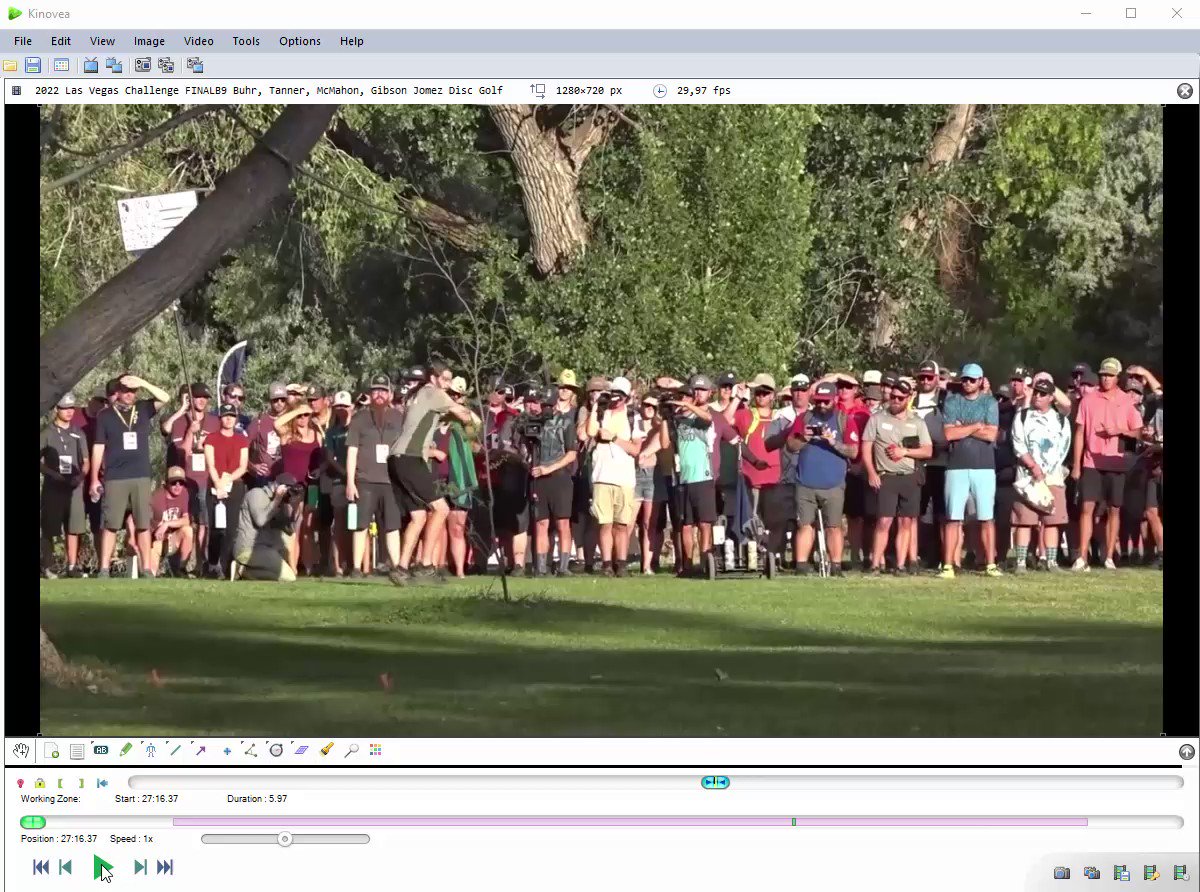The image size is (1200, 892).
Task: Select the two capture screens layout
Action: (166, 65)
